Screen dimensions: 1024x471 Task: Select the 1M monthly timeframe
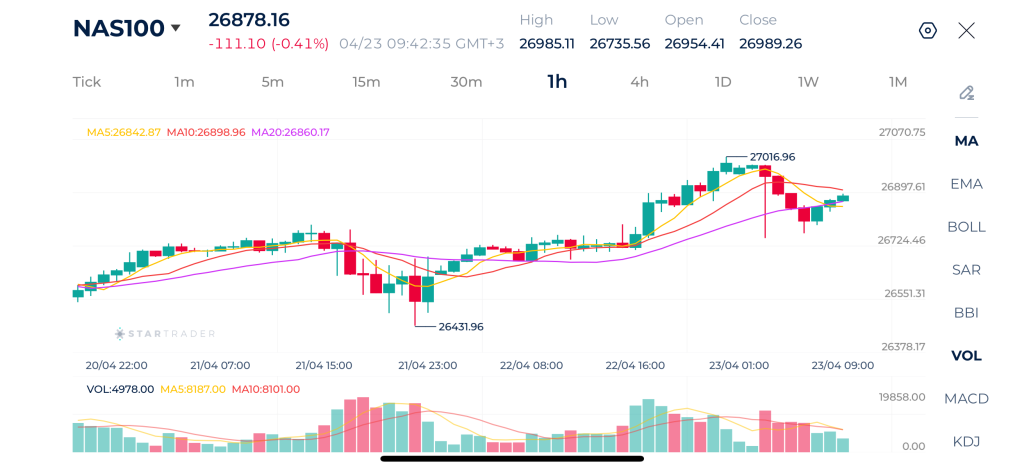coord(898,82)
